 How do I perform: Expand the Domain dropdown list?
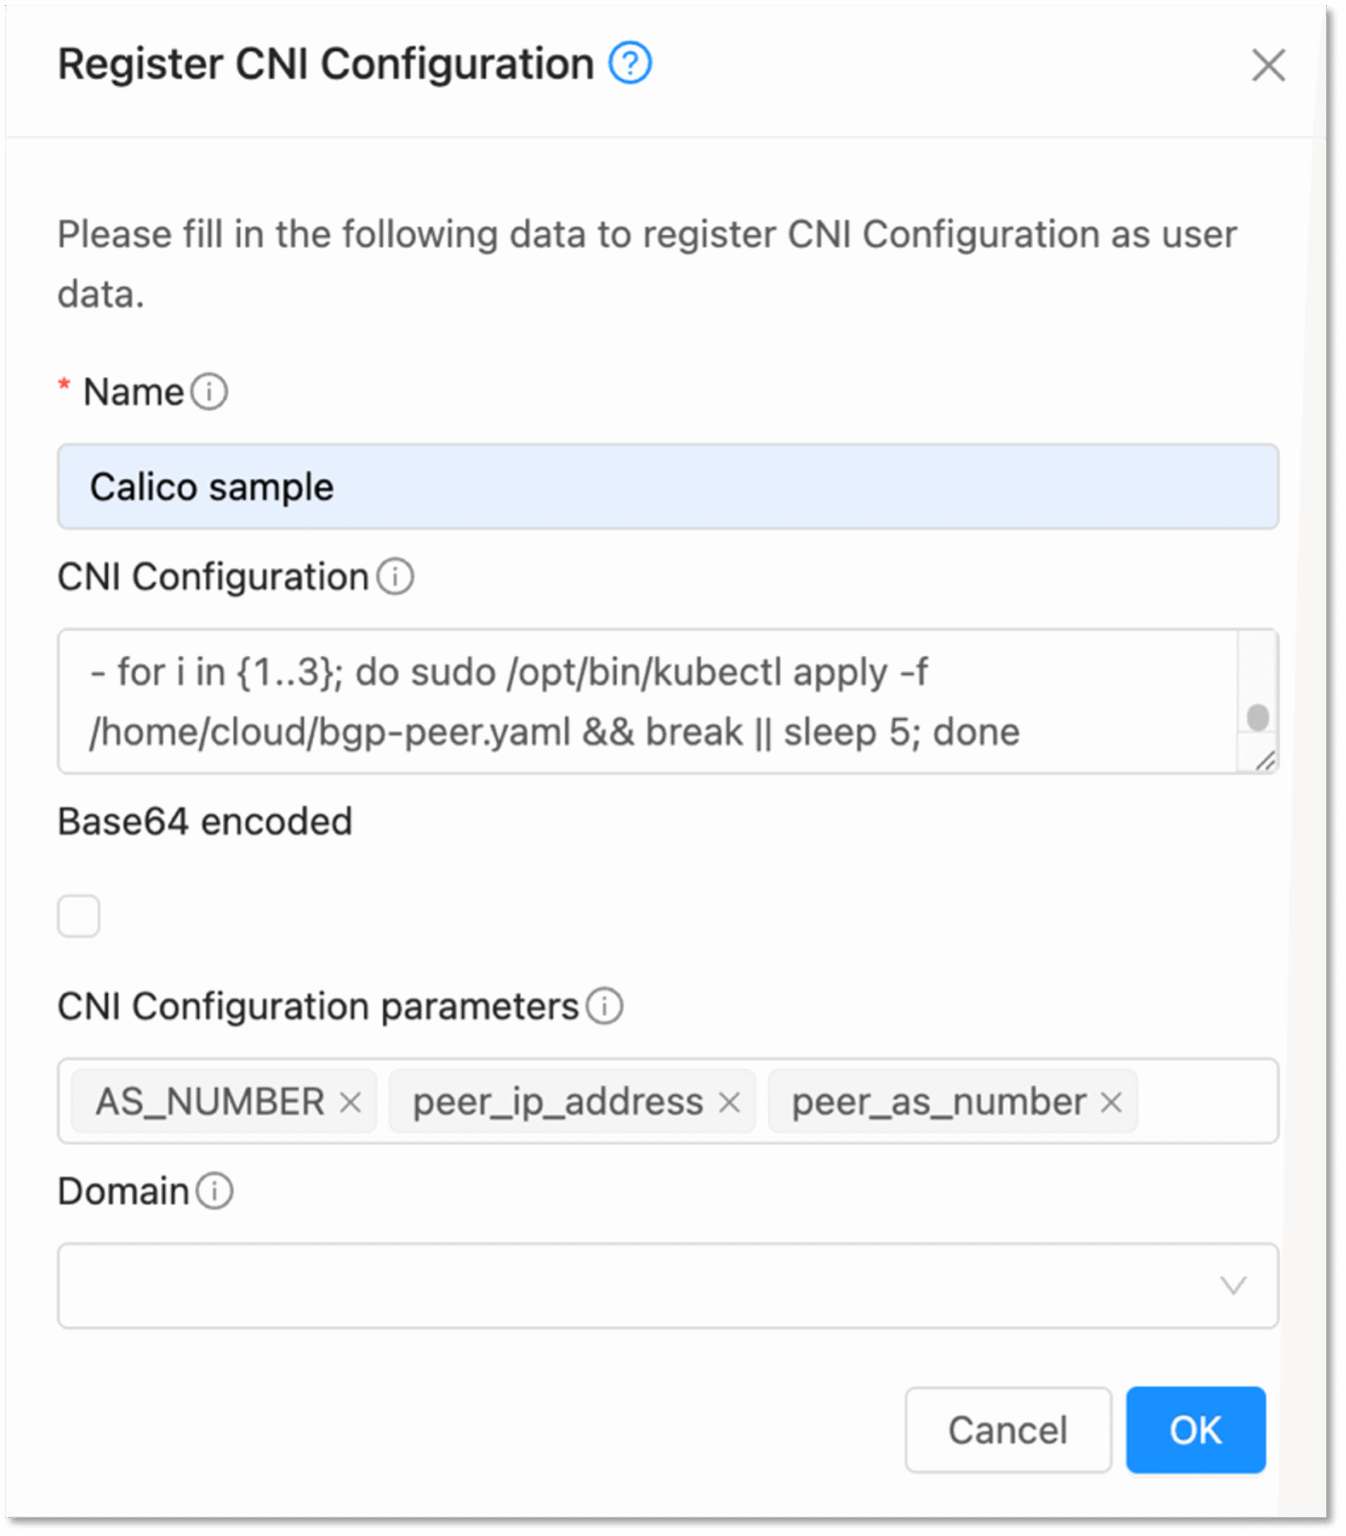click(668, 1286)
